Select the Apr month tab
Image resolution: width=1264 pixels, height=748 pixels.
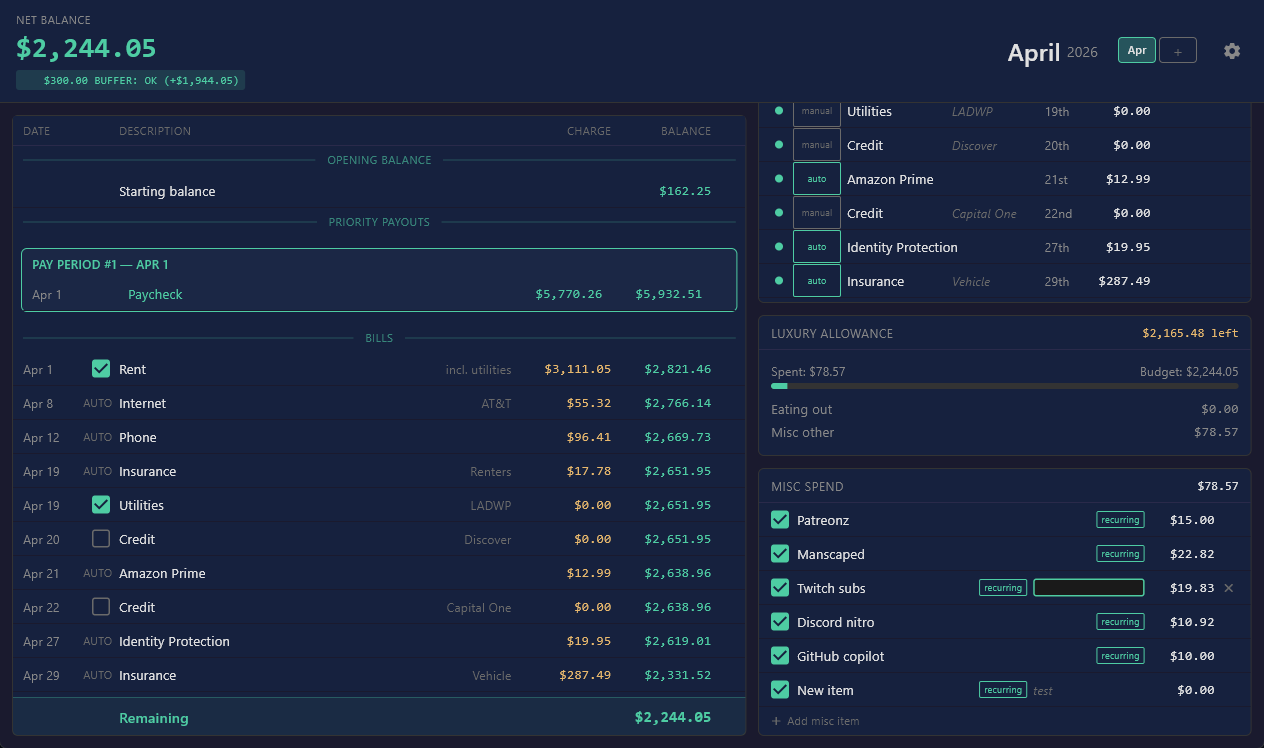click(x=1137, y=50)
